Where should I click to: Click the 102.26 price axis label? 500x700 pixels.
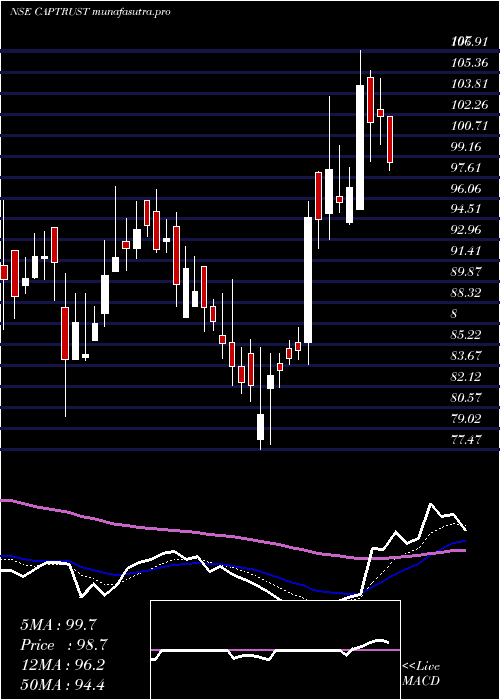tap(469, 105)
